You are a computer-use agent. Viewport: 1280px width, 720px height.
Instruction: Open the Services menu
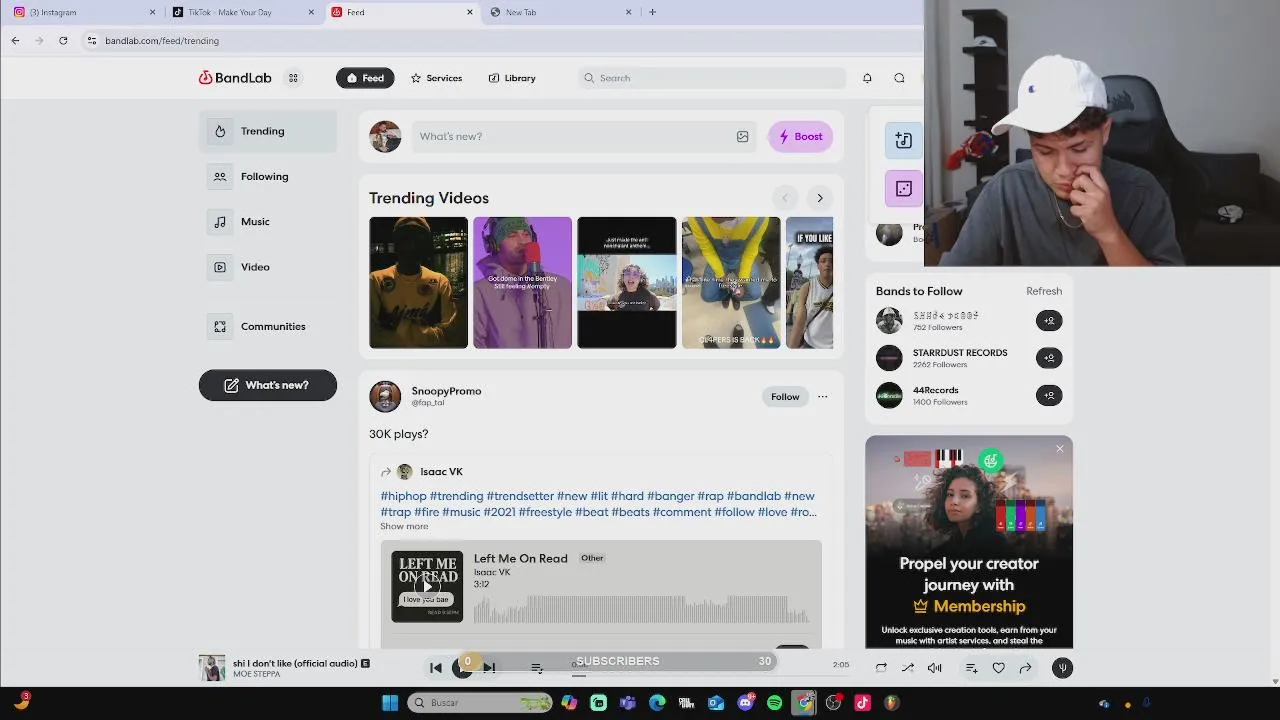click(436, 78)
